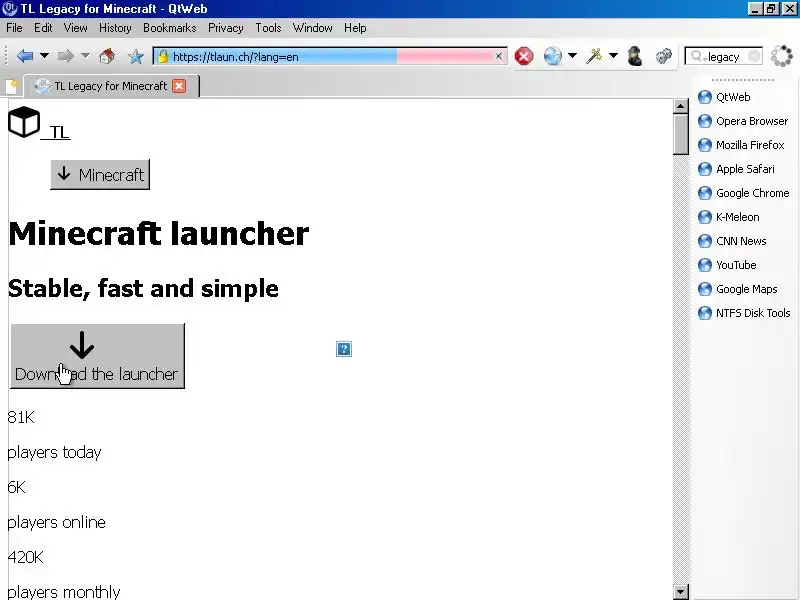Click the '420K' text
This screenshot has width=800, height=600.
(x=26, y=557)
